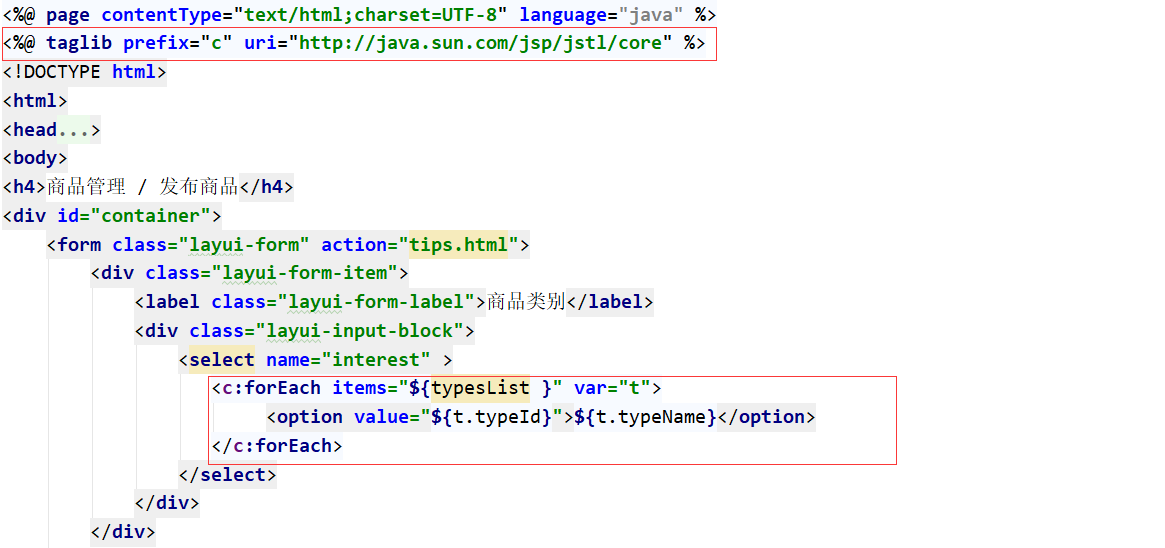Screen dimensions: 1165x548
Task: Click the closing </select> tag
Action: pyautogui.click(x=227, y=475)
